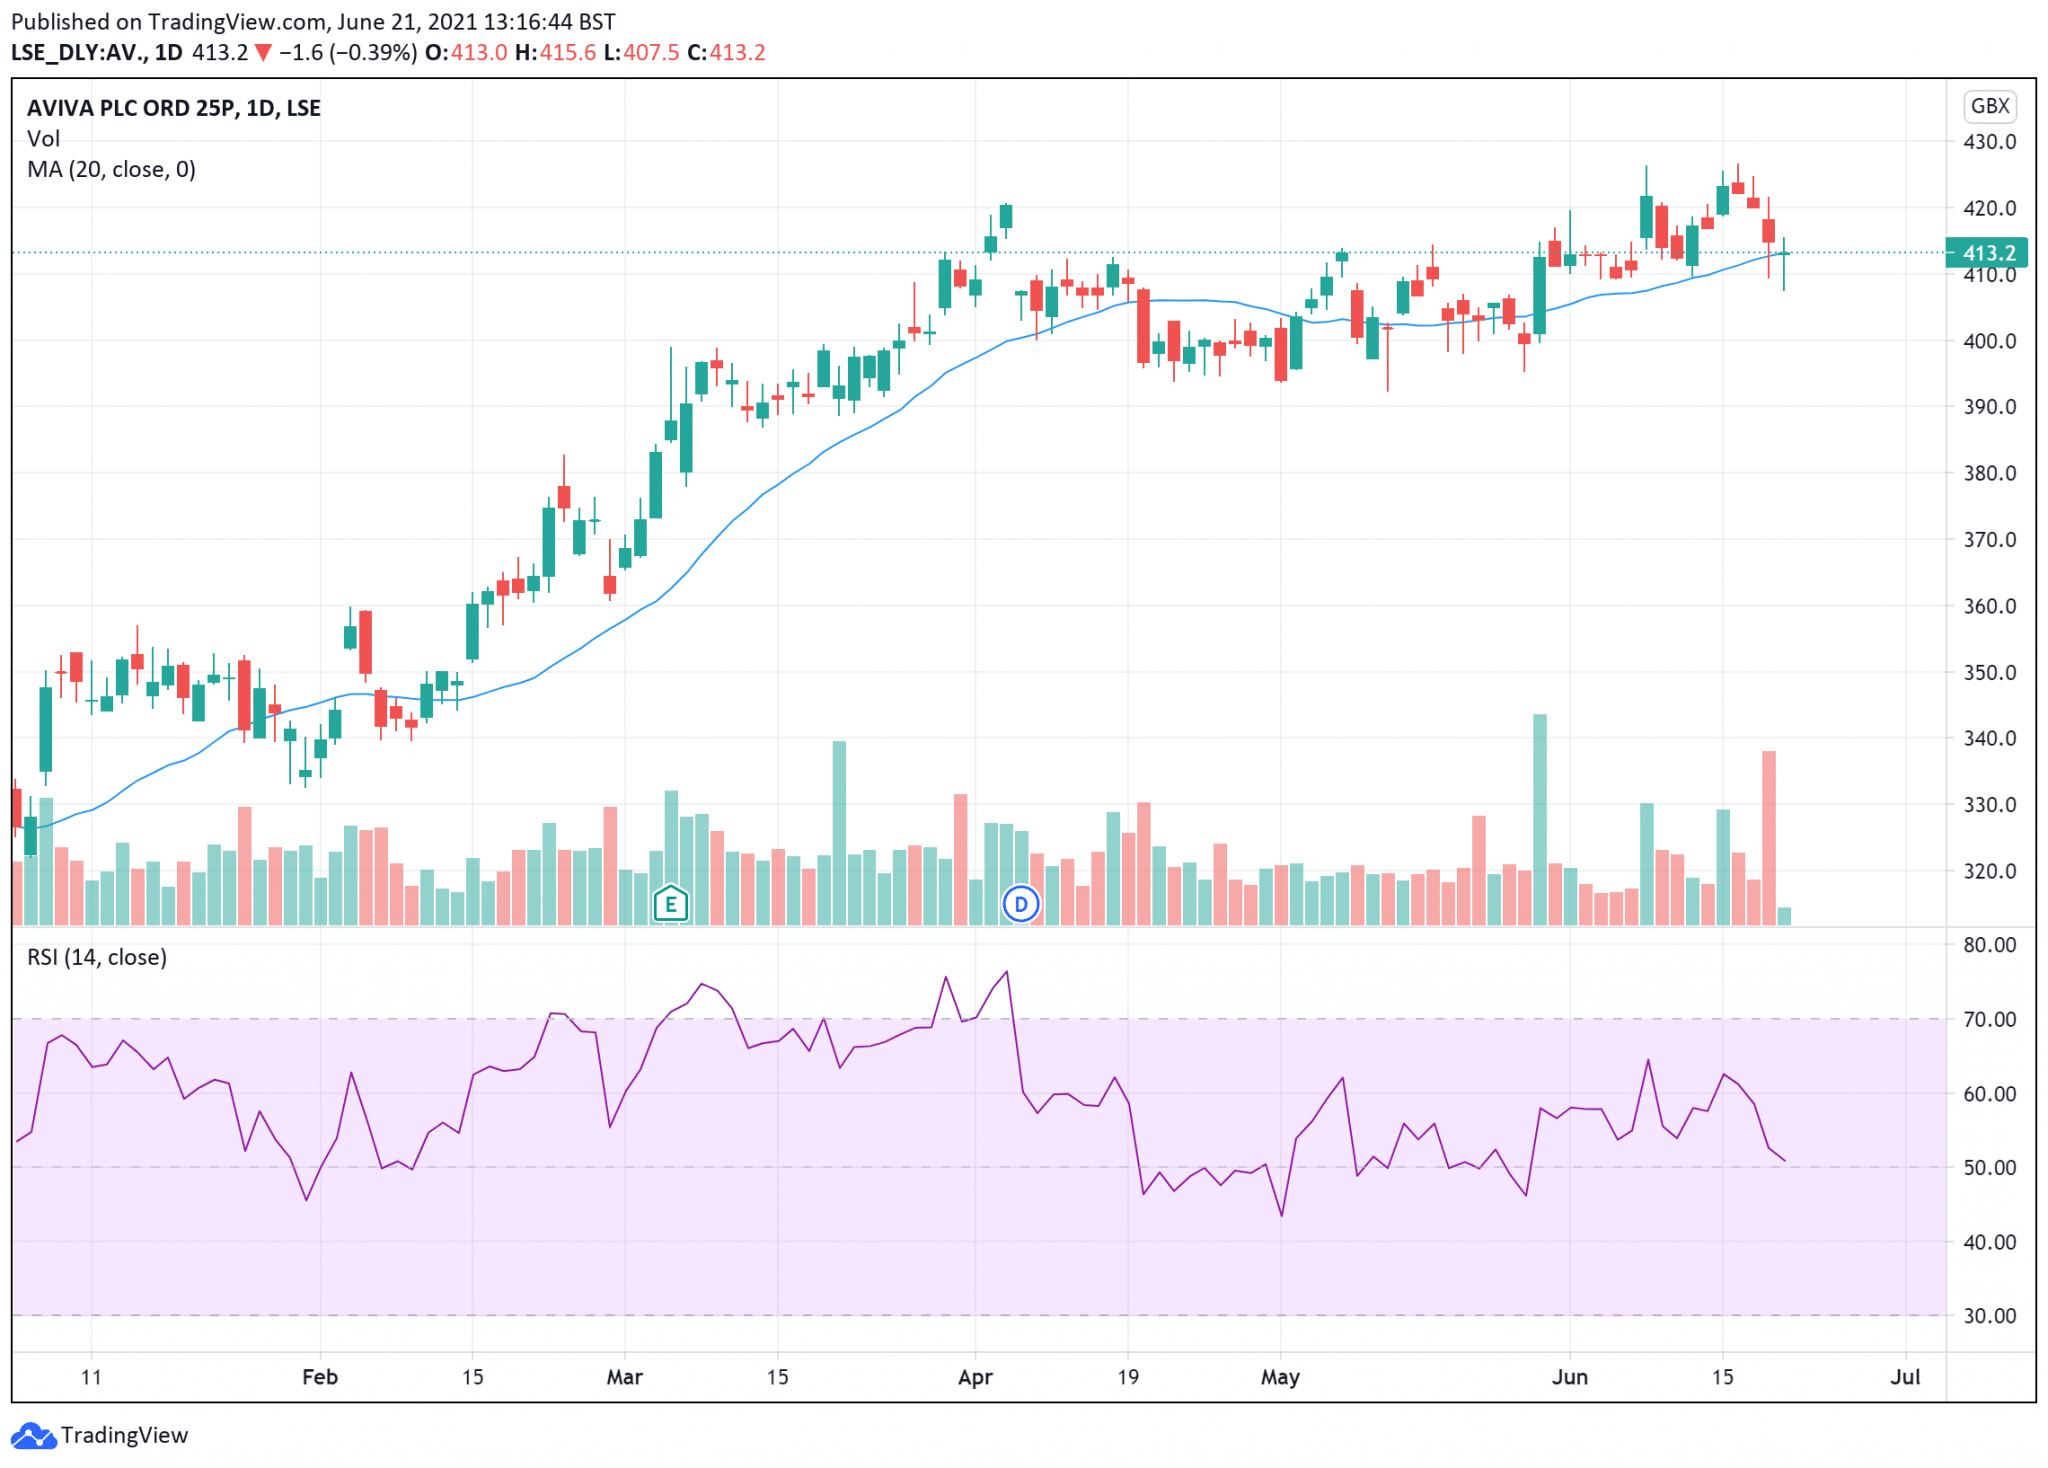This screenshot has width=2048, height=1468.
Task: Select the AVIVA PLC ORD 25P chart title
Action: click(x=130, y=108)
